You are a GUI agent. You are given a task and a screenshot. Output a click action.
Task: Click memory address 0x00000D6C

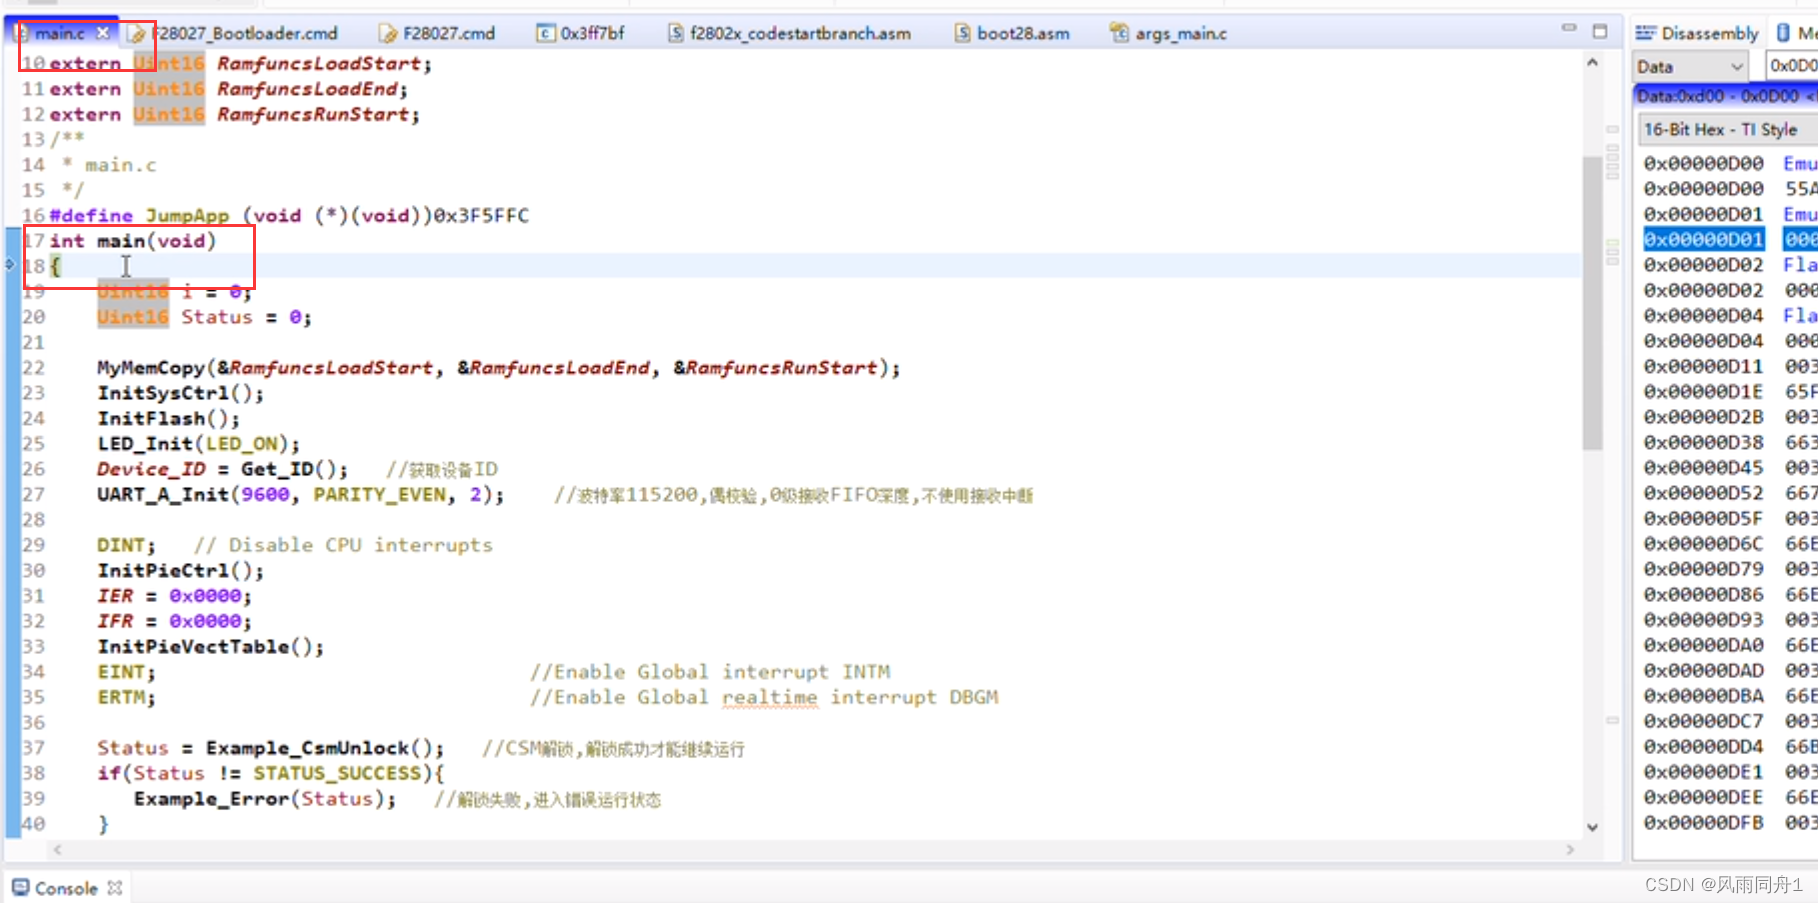coord(1704,543)
